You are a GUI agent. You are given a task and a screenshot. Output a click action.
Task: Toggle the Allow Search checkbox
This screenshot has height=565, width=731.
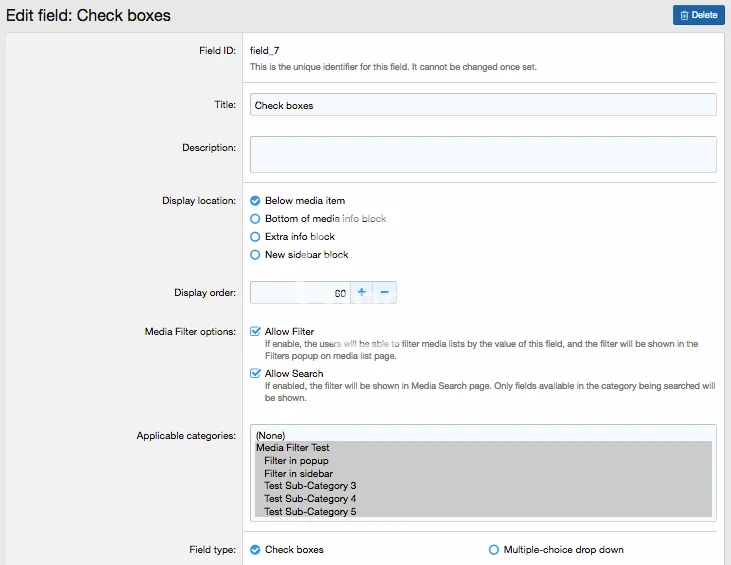(x=256, y=374)
